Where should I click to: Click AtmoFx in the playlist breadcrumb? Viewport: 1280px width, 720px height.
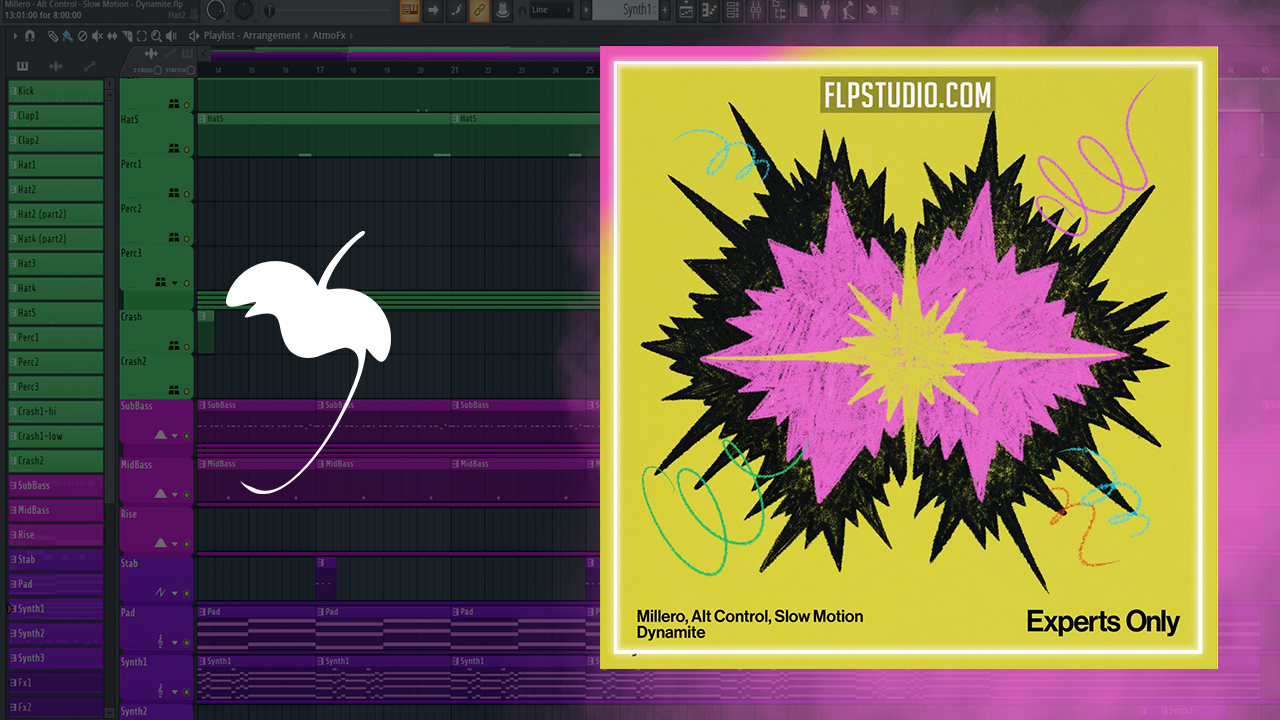(330, 36)
